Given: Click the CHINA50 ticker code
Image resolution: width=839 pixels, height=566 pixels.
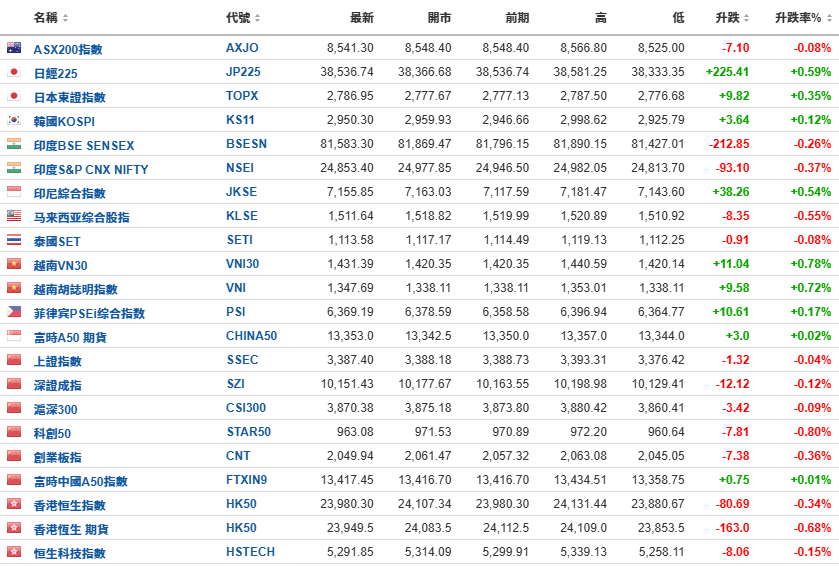Looking at the screenshot, I should pos(251,336).
